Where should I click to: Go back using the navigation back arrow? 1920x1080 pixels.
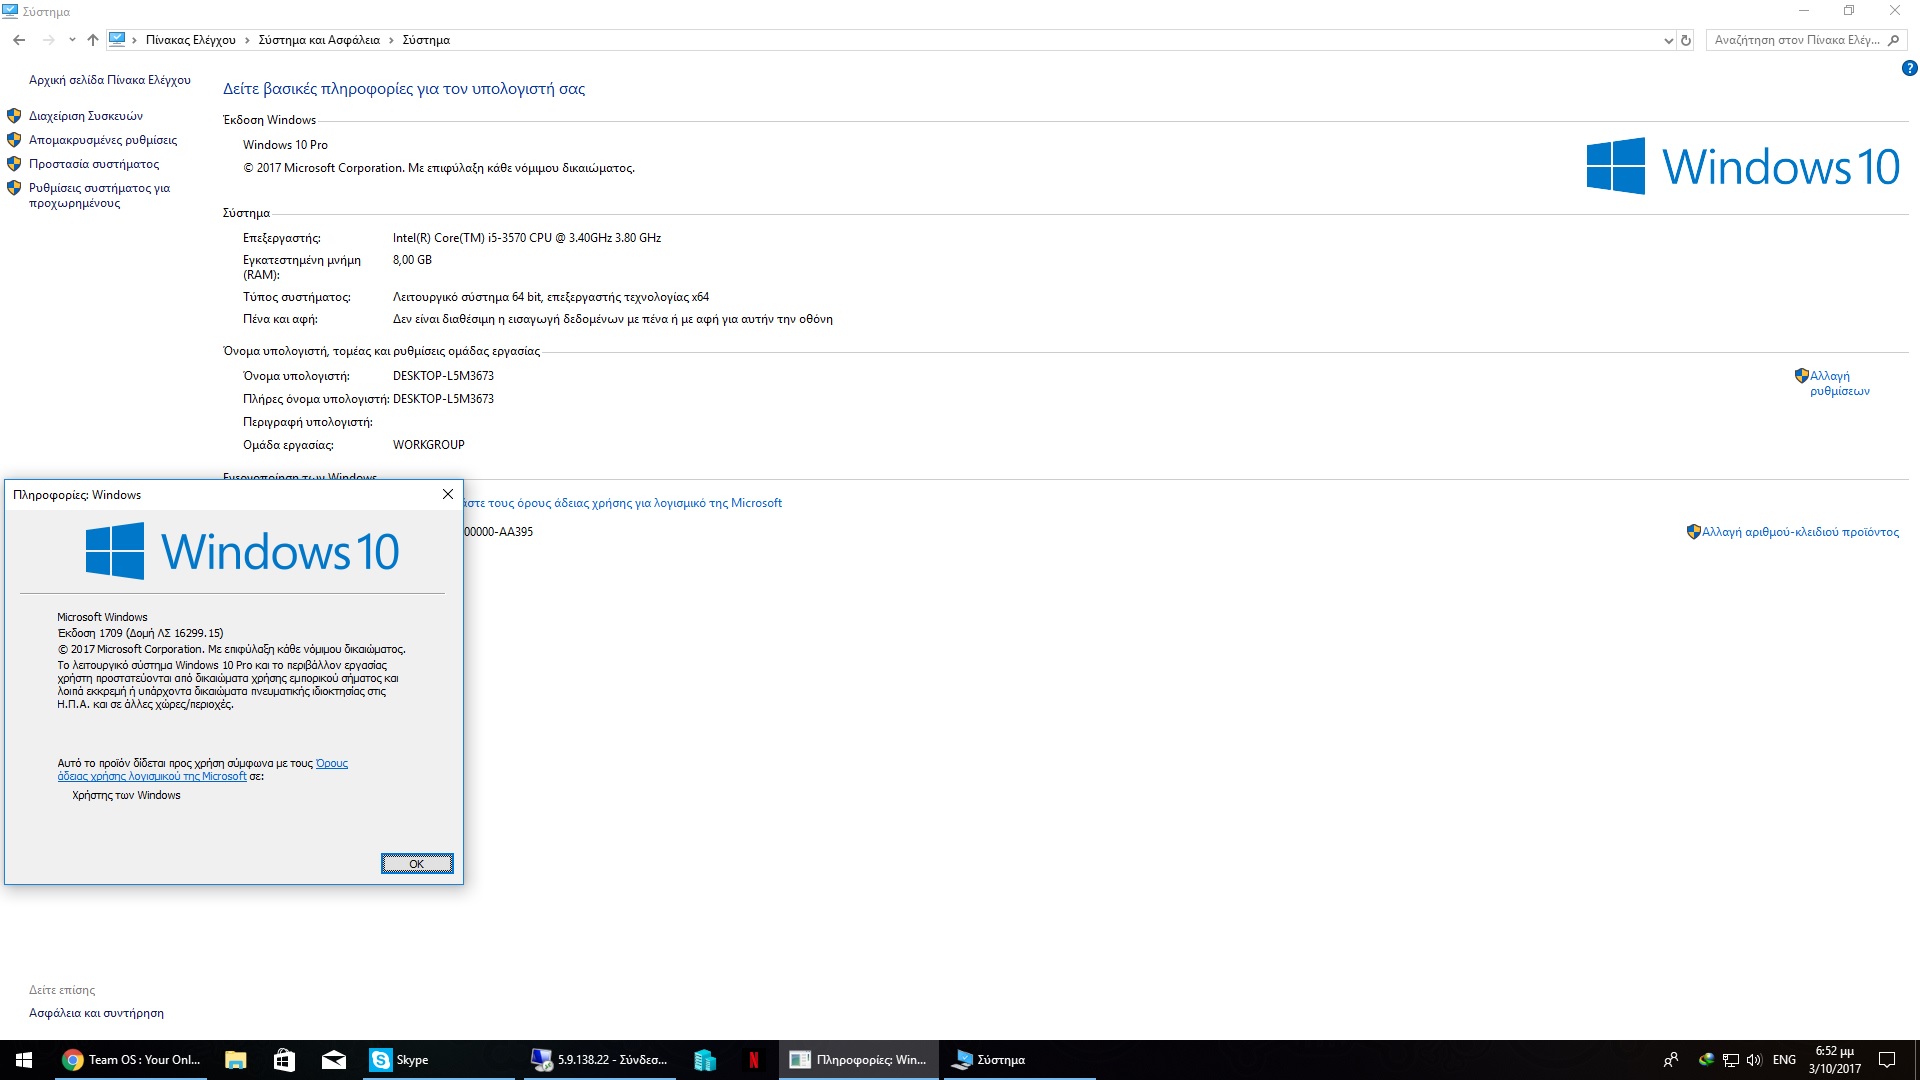(19, 40)
